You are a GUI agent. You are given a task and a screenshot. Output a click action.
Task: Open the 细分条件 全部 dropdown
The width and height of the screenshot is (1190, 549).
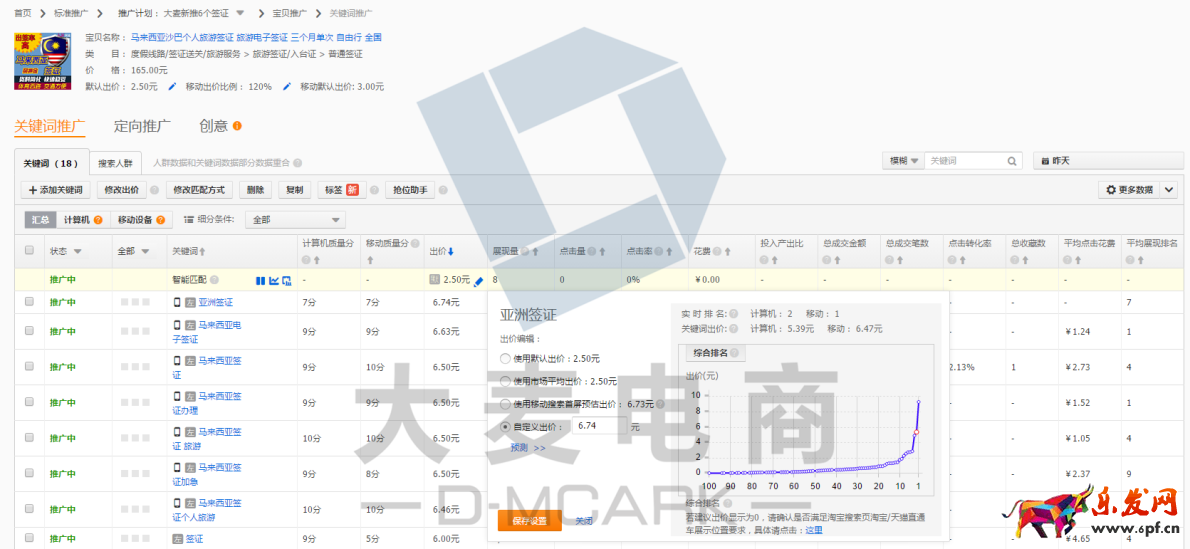pyautogui.click(x=296, y=220)
